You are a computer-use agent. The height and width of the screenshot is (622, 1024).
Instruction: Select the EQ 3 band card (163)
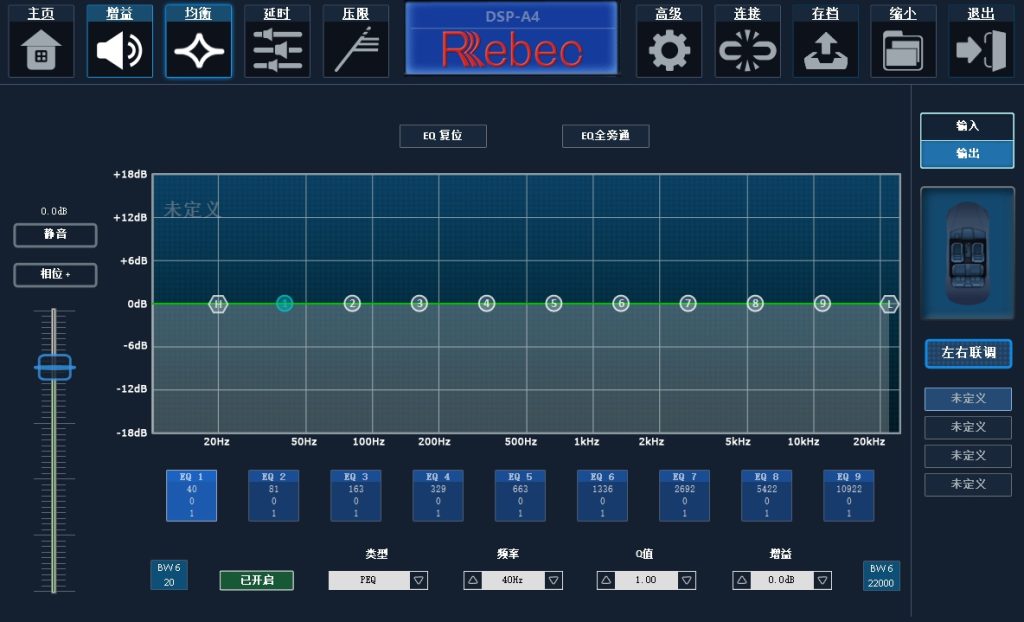pos(356,495)
